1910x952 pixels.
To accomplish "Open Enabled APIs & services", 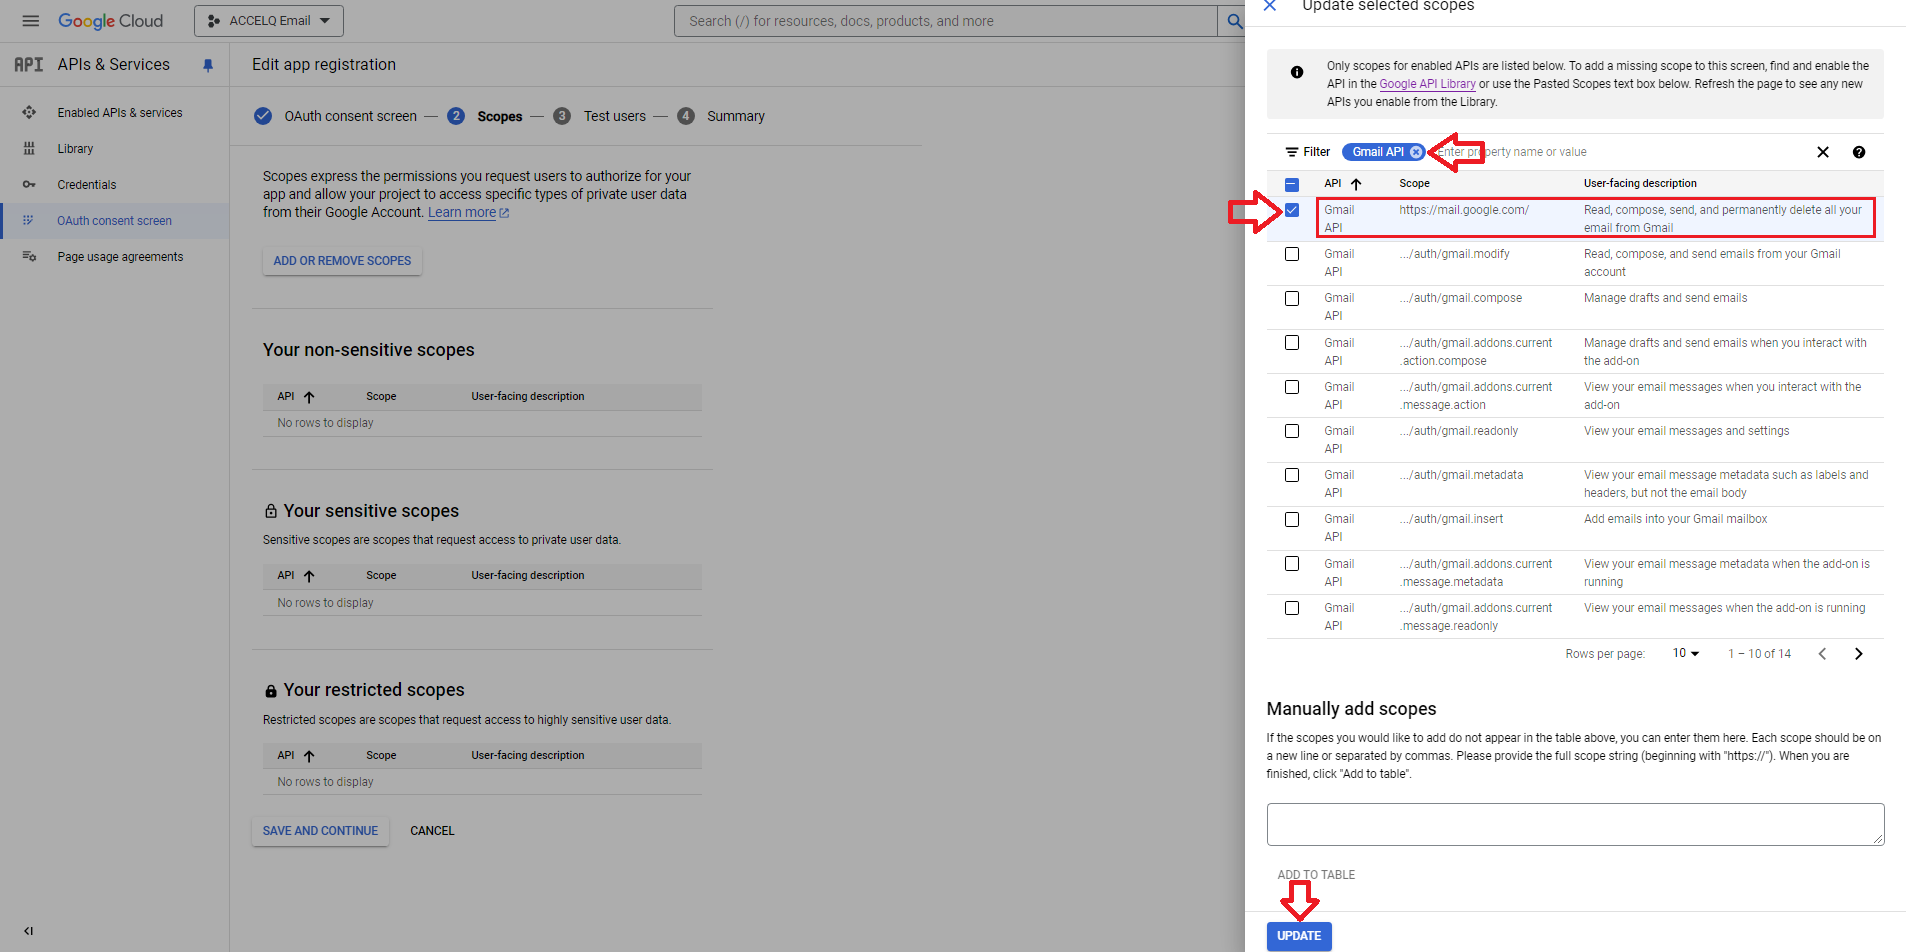I will (120, 113).
